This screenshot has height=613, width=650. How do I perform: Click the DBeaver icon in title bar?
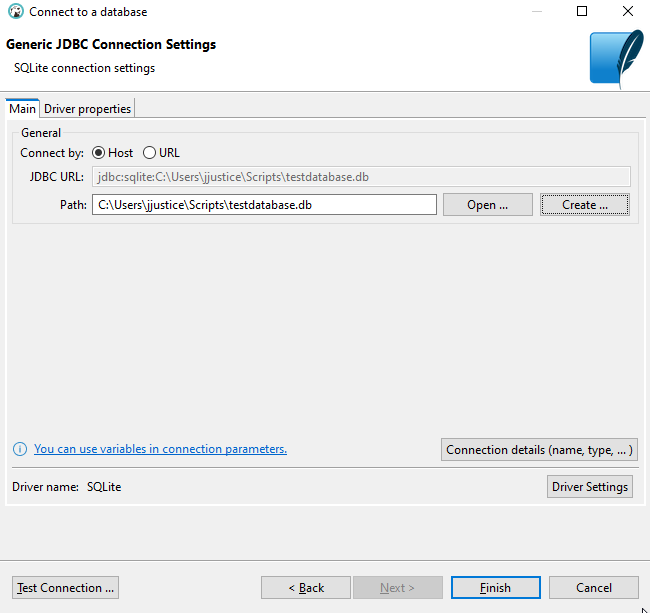(x=16, y=12)
